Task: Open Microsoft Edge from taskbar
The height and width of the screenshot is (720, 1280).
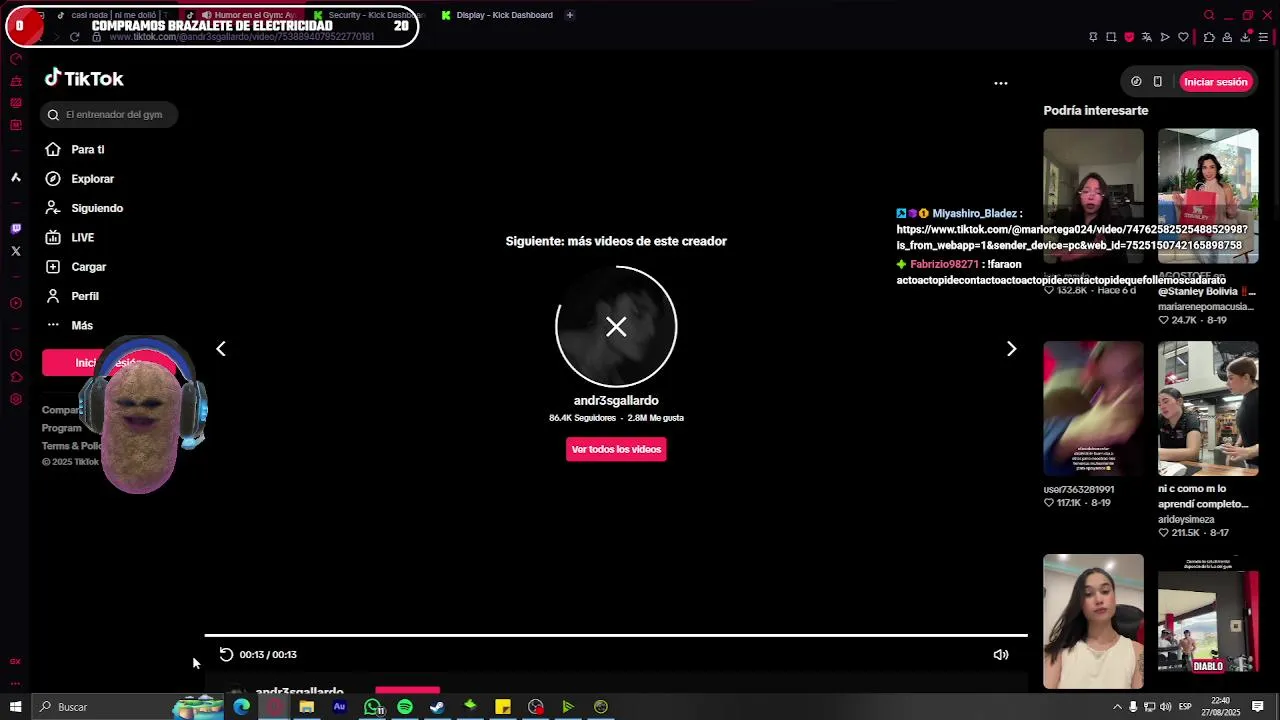Action: click(x=241, y=707)
